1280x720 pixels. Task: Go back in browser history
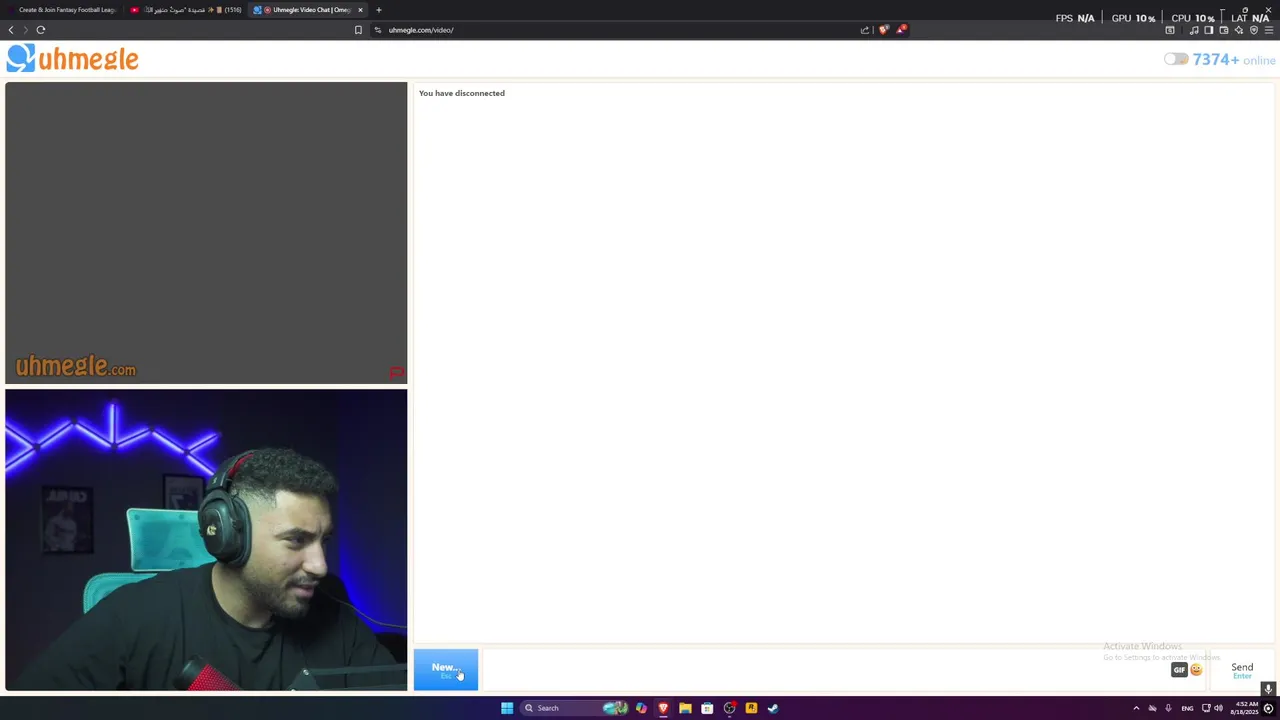point(11,30)
